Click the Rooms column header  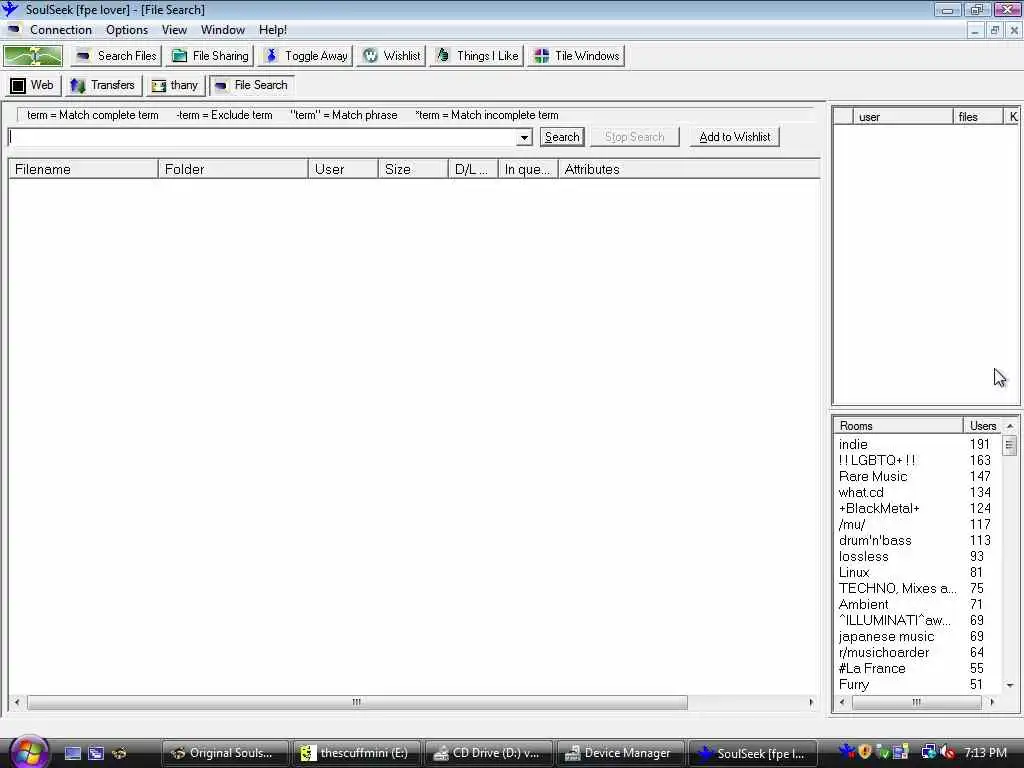coord(898,426)
